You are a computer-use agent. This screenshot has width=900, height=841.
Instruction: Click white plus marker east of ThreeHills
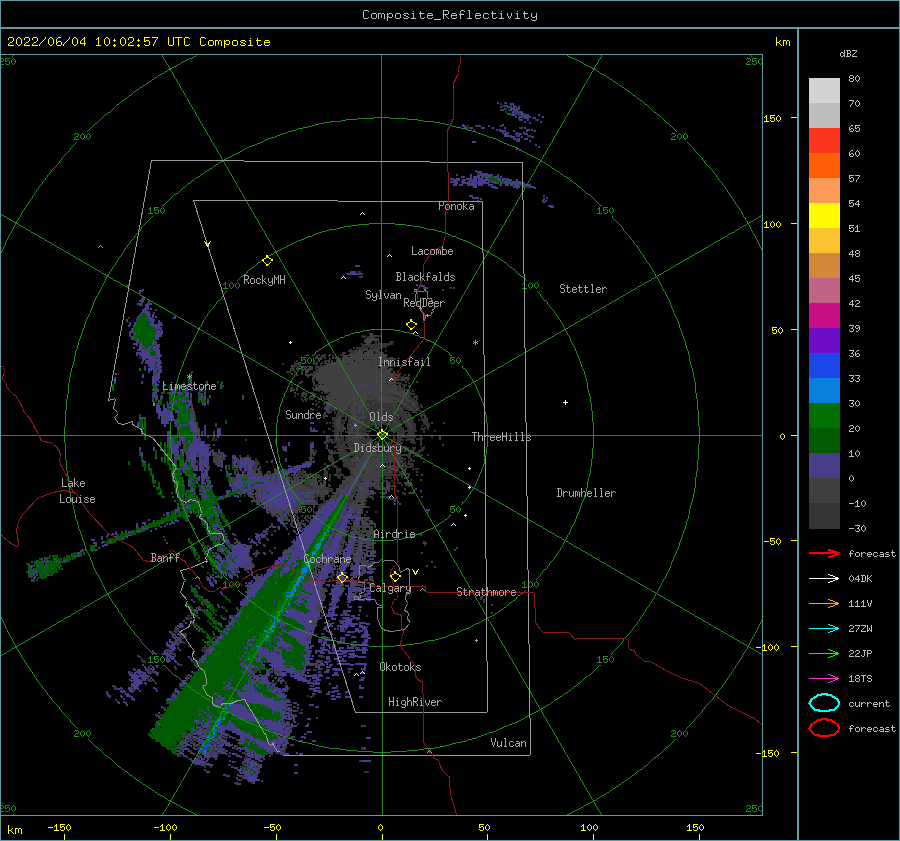[x=565, y=402]
